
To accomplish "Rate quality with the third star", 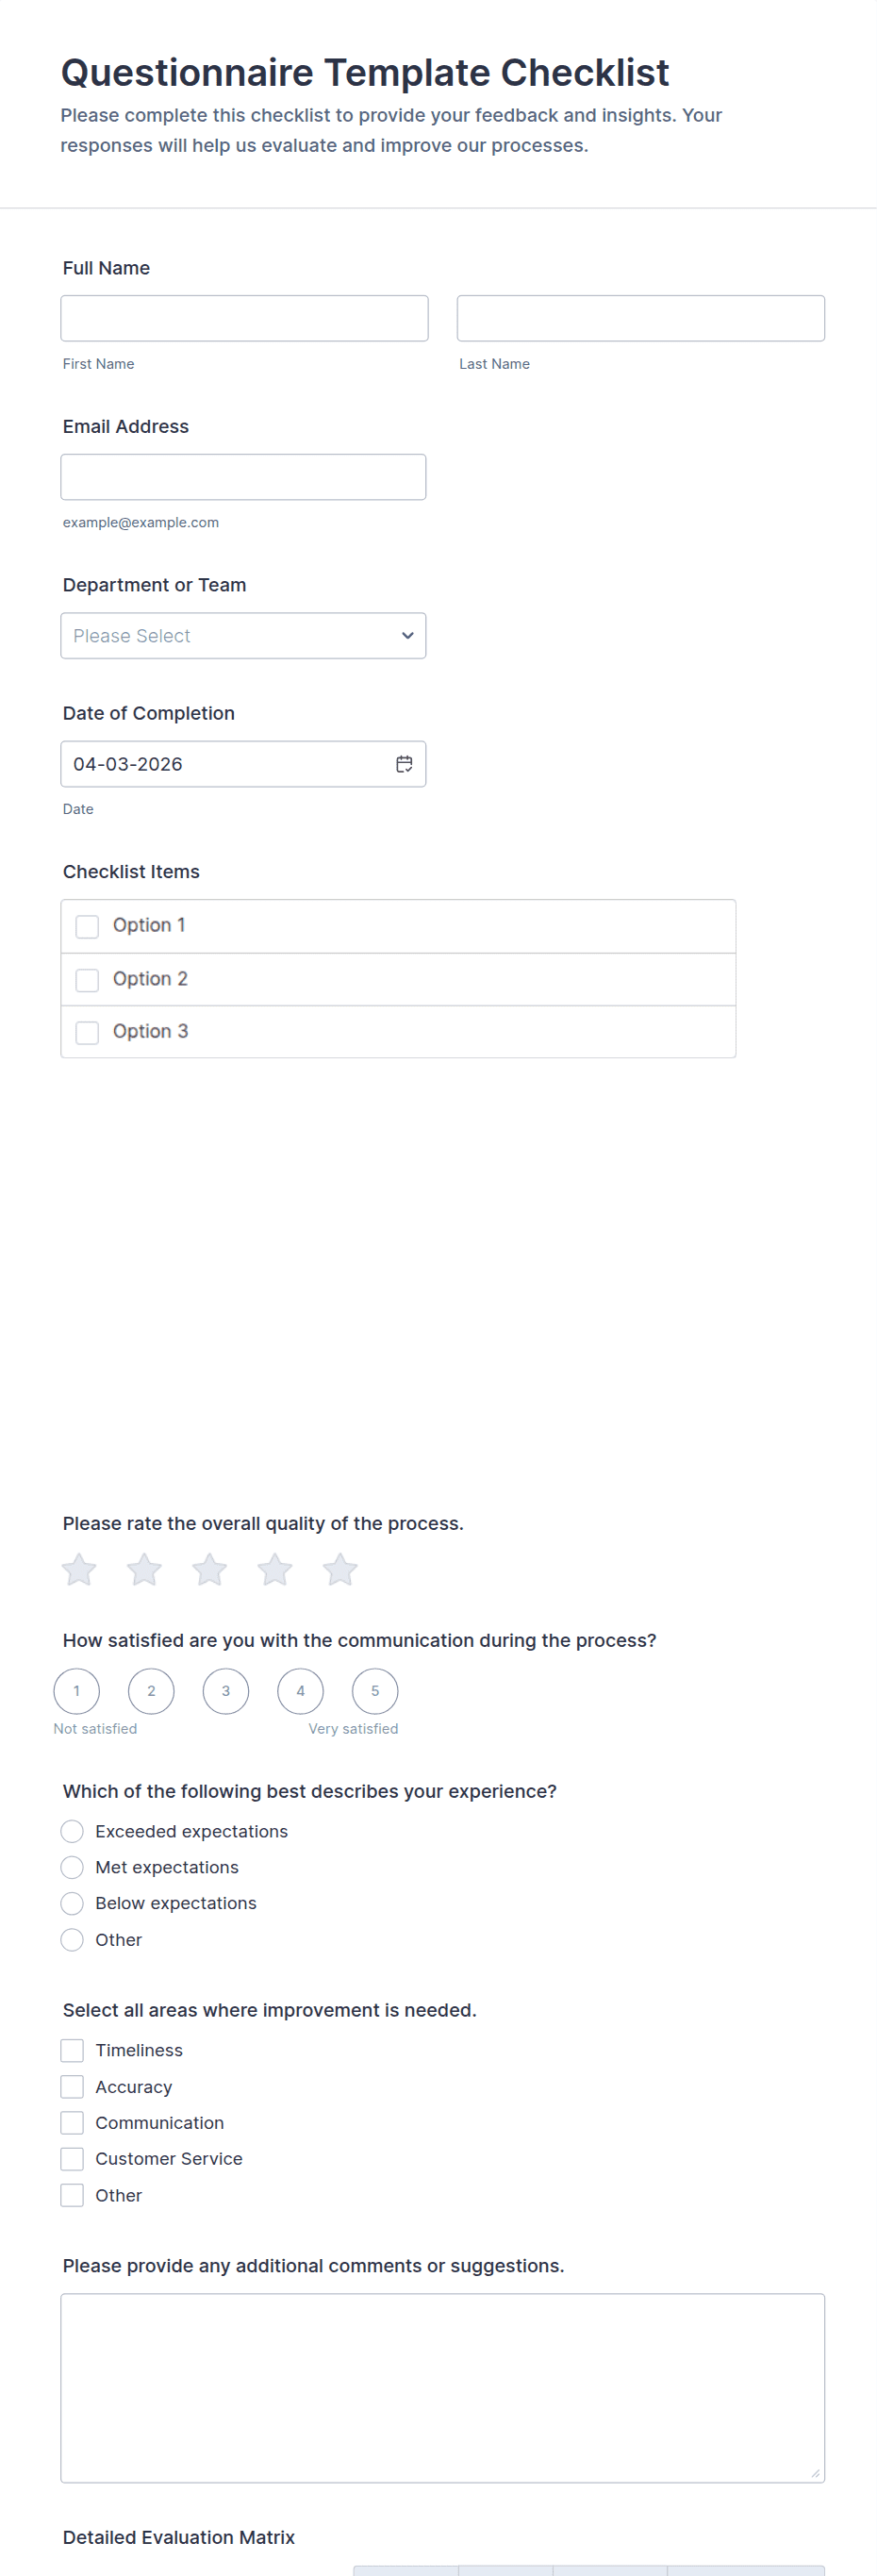I will 209,1569.
